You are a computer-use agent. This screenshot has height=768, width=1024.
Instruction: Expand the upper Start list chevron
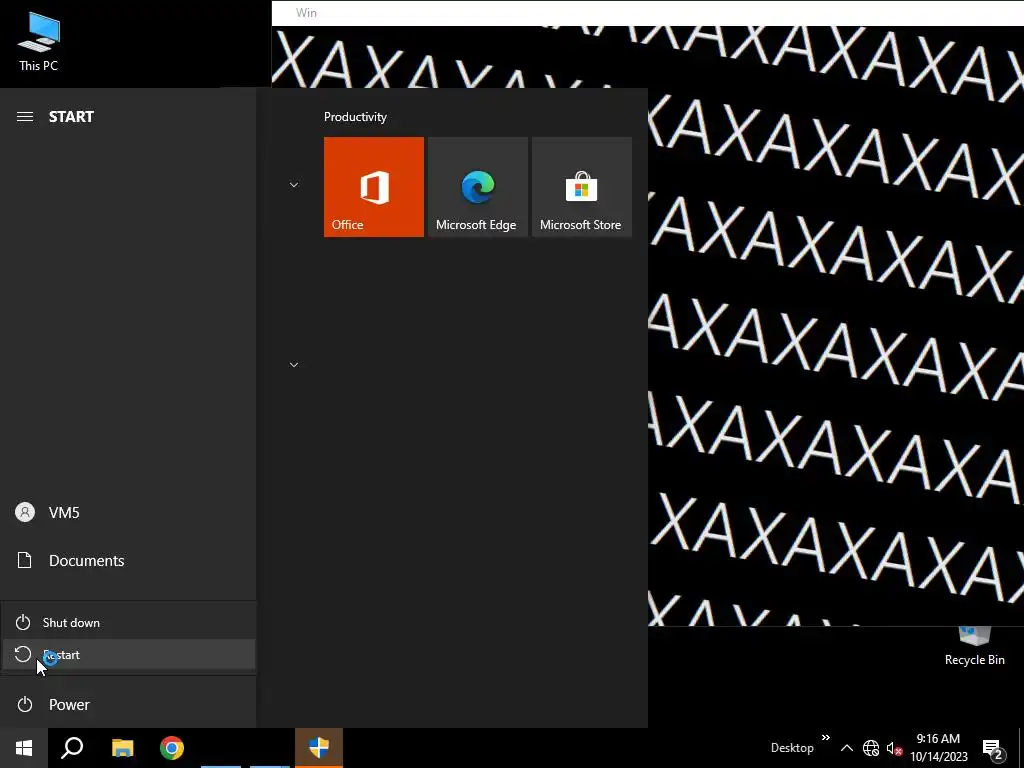pos(294,185)
